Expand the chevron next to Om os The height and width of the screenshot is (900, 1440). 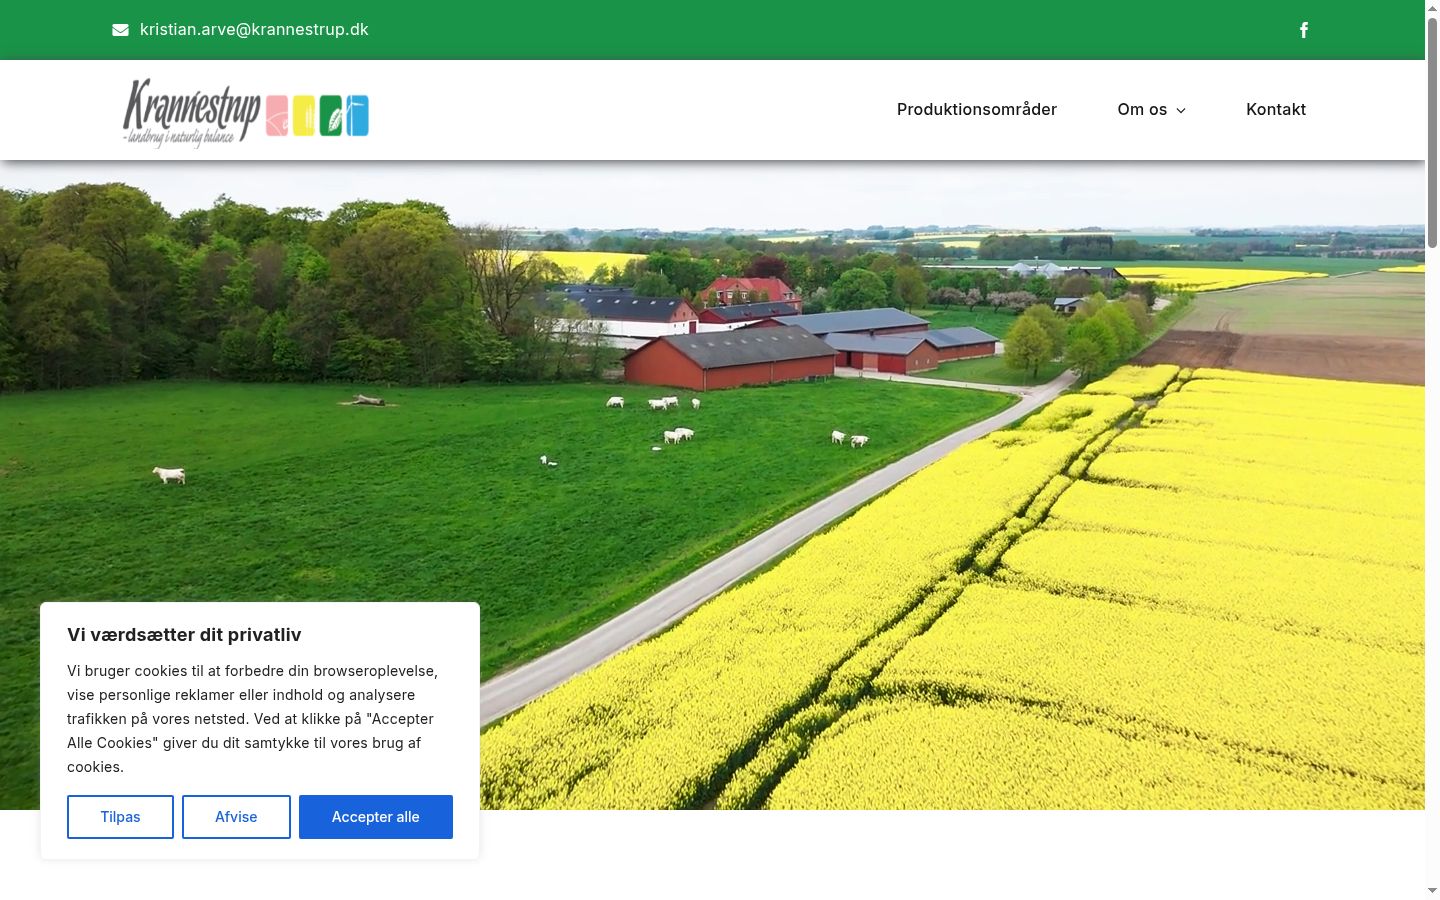[1181, 111]
